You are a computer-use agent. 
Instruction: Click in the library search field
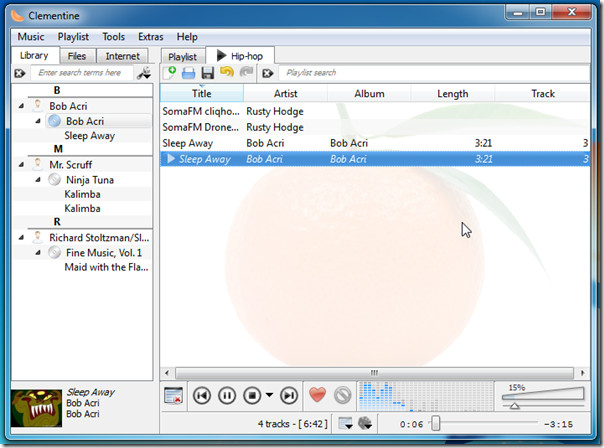81,73
